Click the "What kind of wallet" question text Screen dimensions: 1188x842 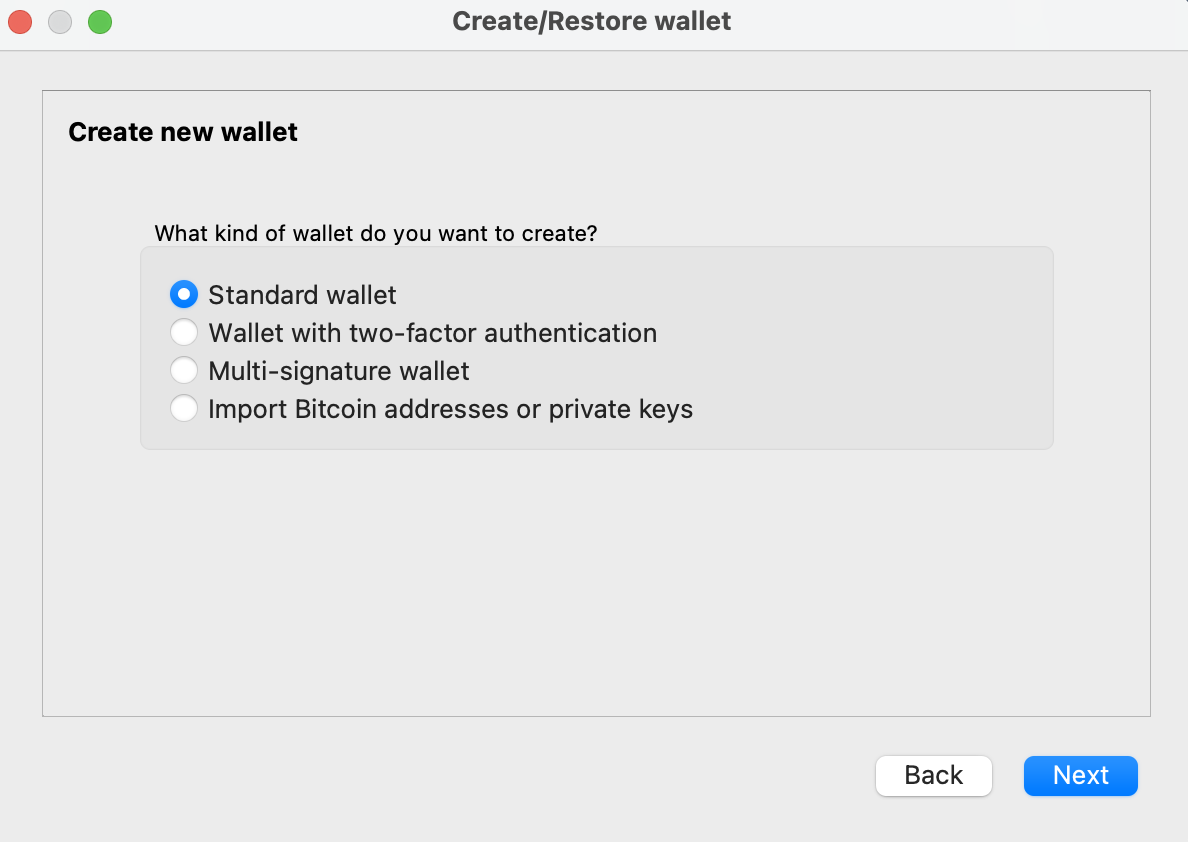click(x=375, y=234)
